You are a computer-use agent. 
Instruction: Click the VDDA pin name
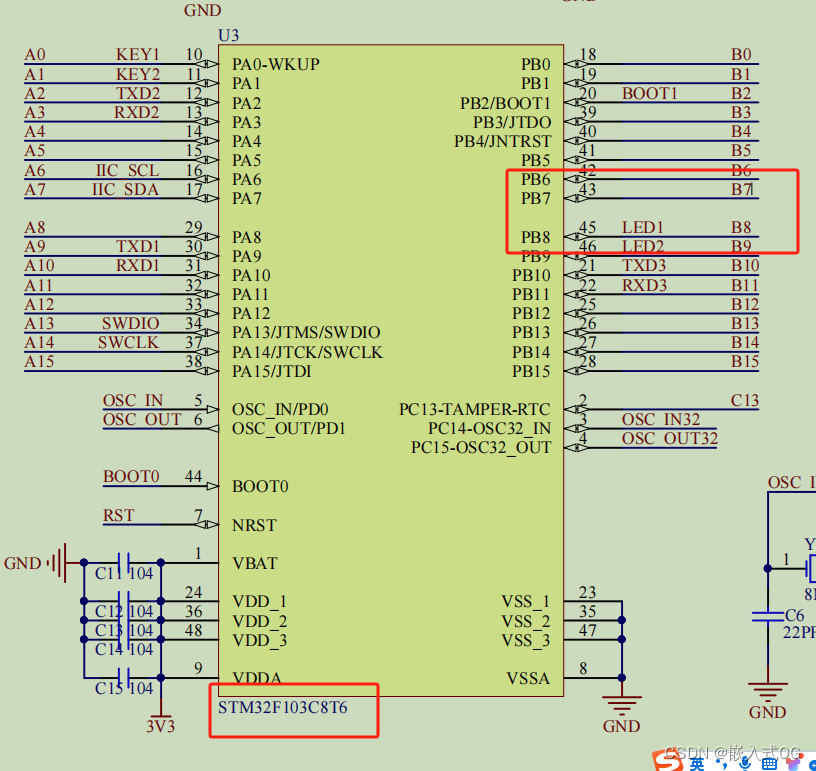(x=257, y=678)
